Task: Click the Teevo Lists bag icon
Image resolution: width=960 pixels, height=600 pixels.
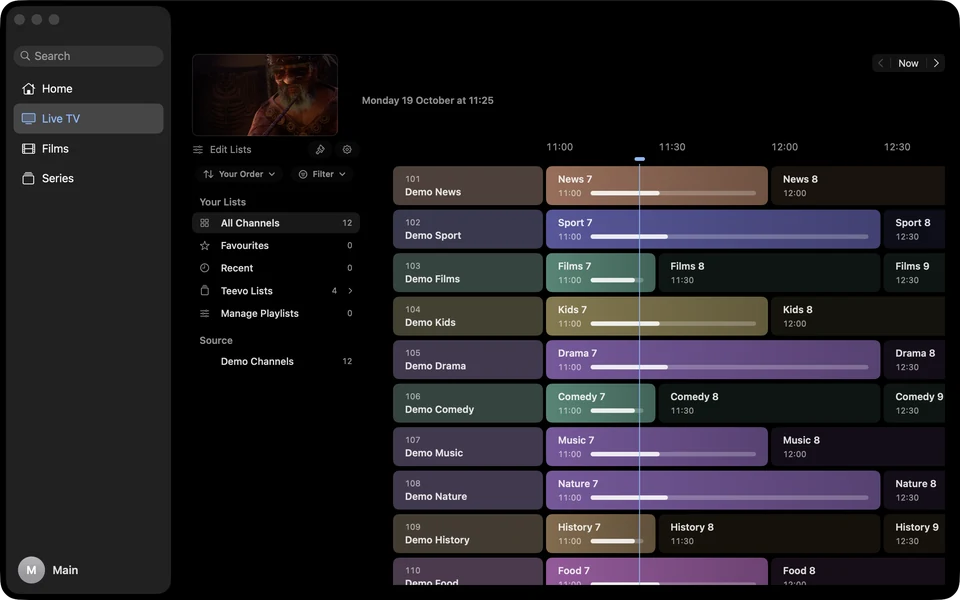Action: click(204, 291)
